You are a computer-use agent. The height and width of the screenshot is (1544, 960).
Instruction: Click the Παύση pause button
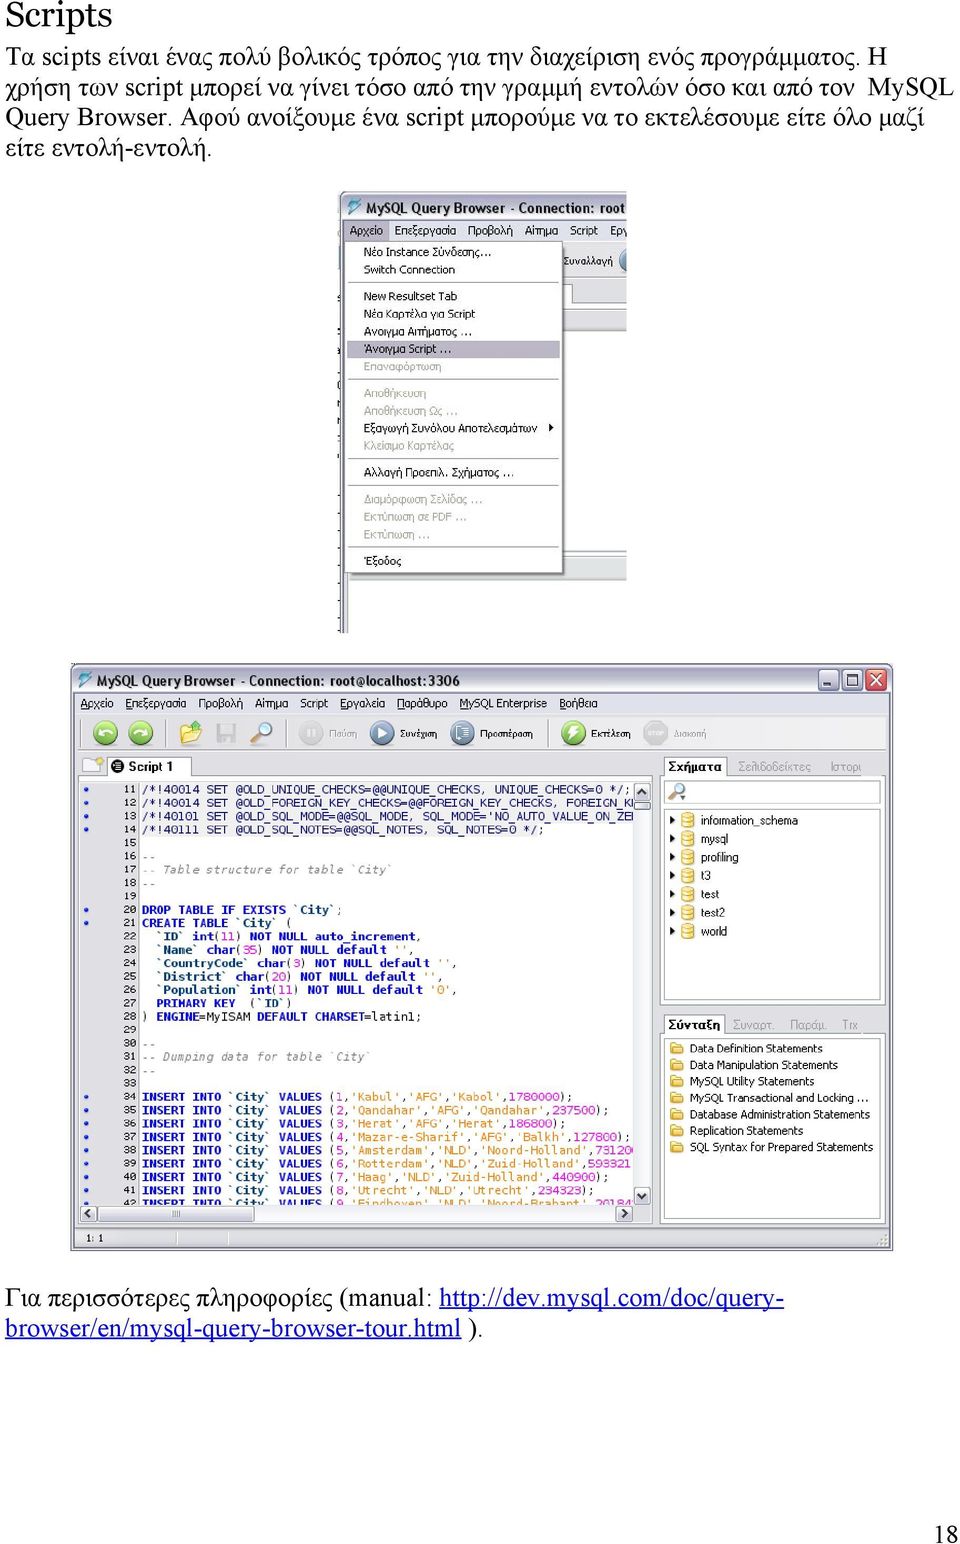click(x=329, y=733)
